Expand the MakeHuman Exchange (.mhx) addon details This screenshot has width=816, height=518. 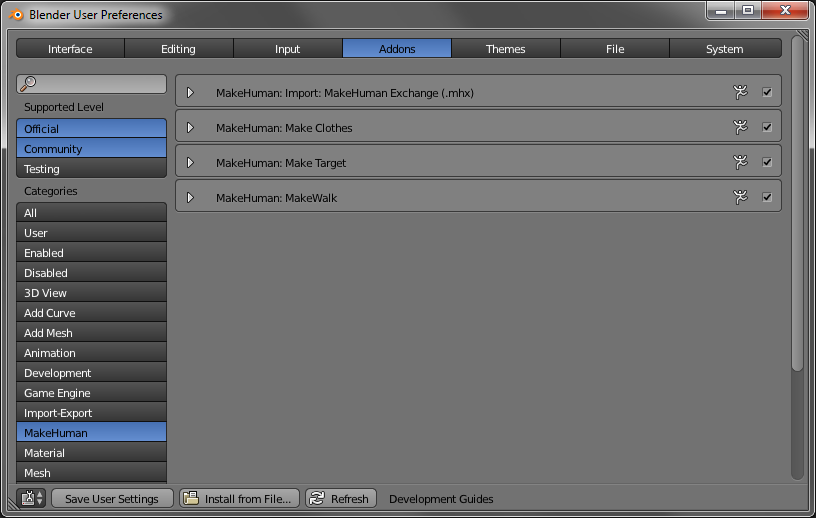pos(190,93)
